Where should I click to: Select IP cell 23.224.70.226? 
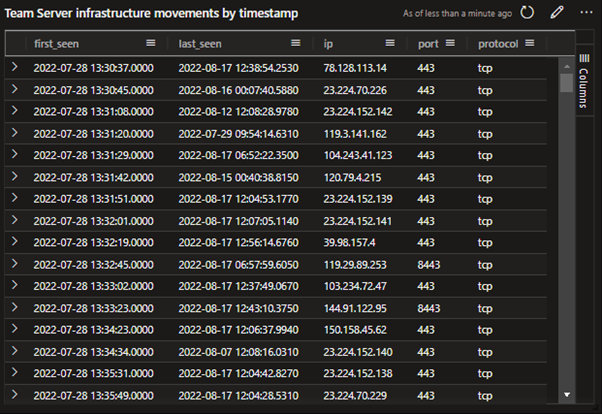pos(355,90)
